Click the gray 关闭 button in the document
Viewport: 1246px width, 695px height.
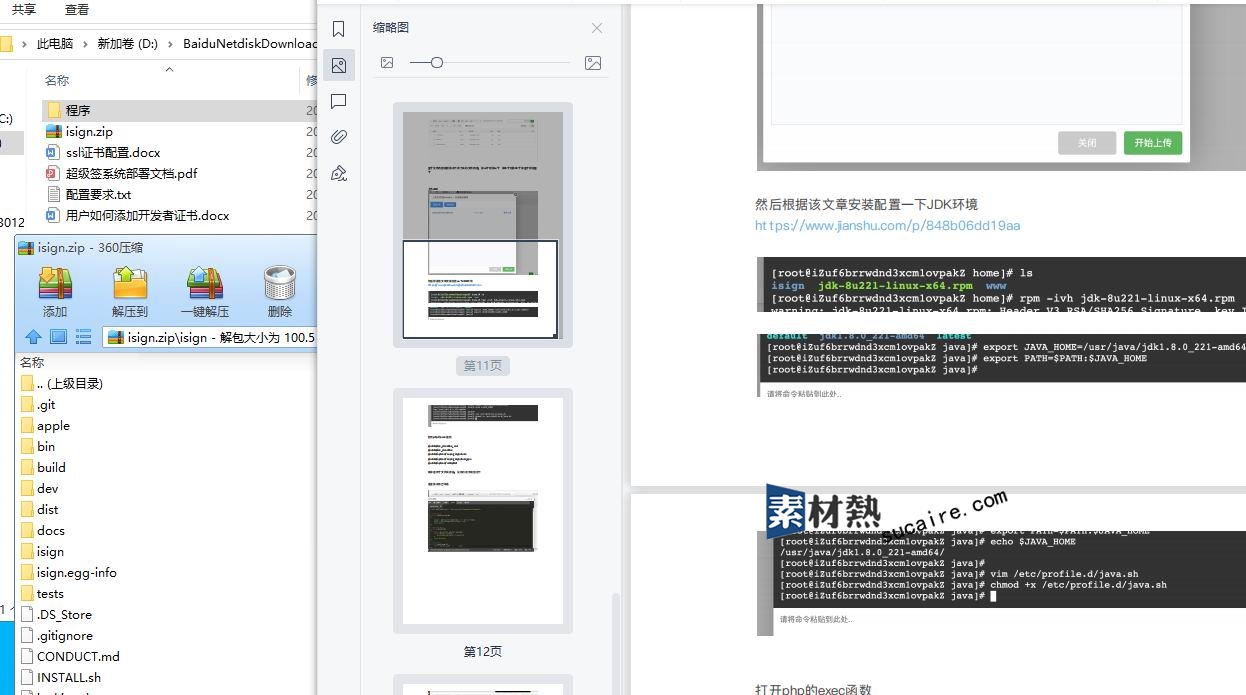1087,143
